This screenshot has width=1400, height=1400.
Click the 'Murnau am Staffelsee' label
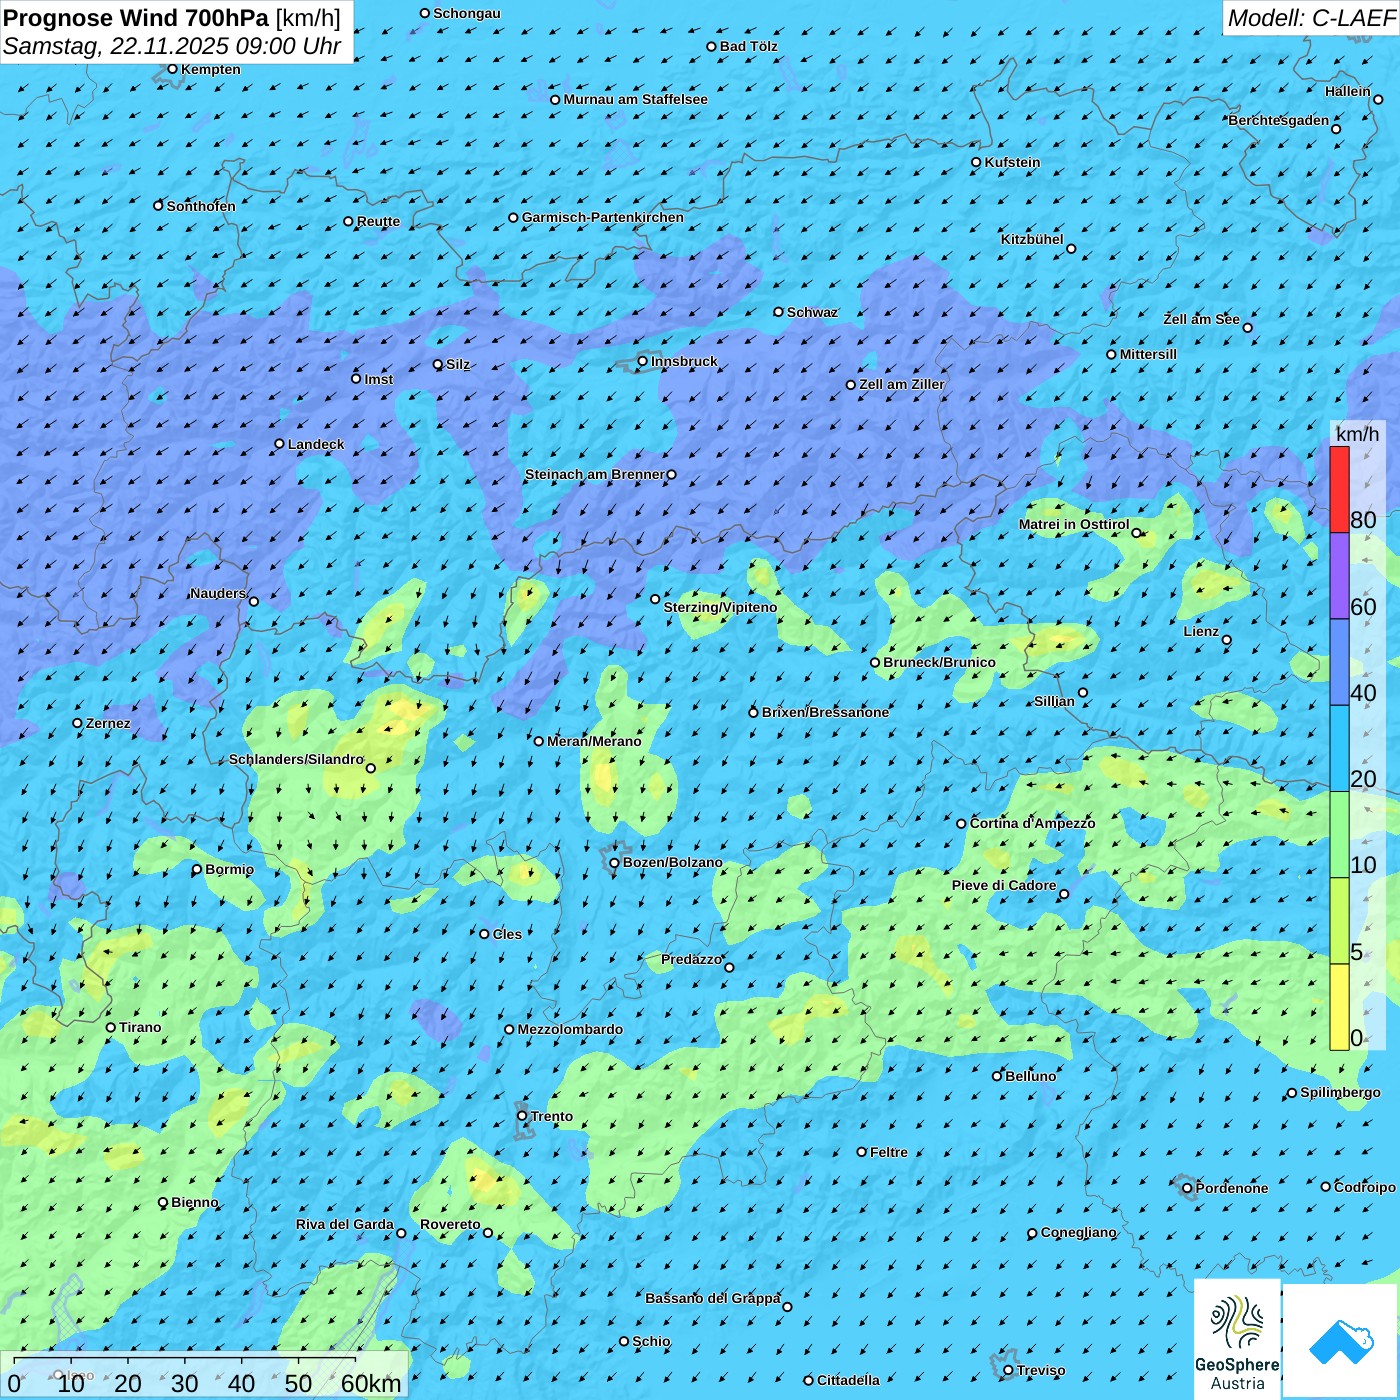point(636,100)
